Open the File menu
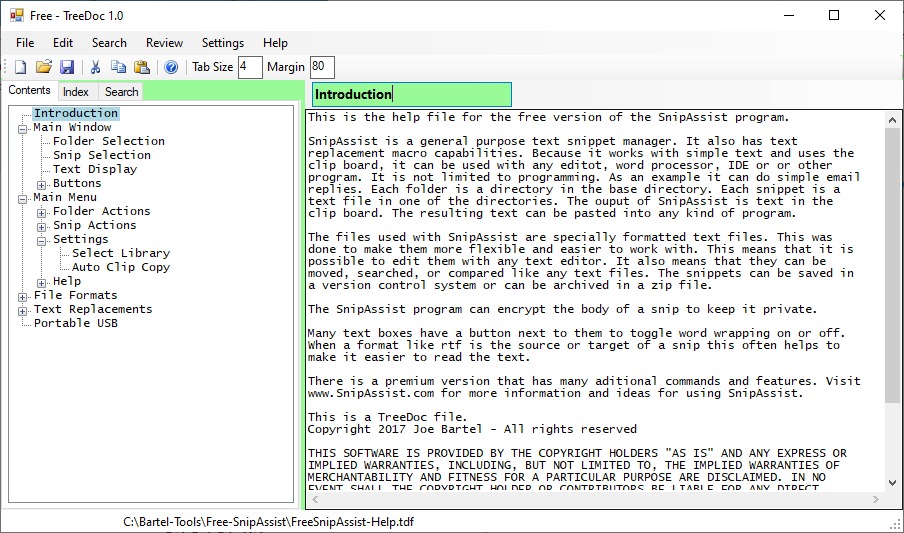904x533 pixels. point(25,43)
